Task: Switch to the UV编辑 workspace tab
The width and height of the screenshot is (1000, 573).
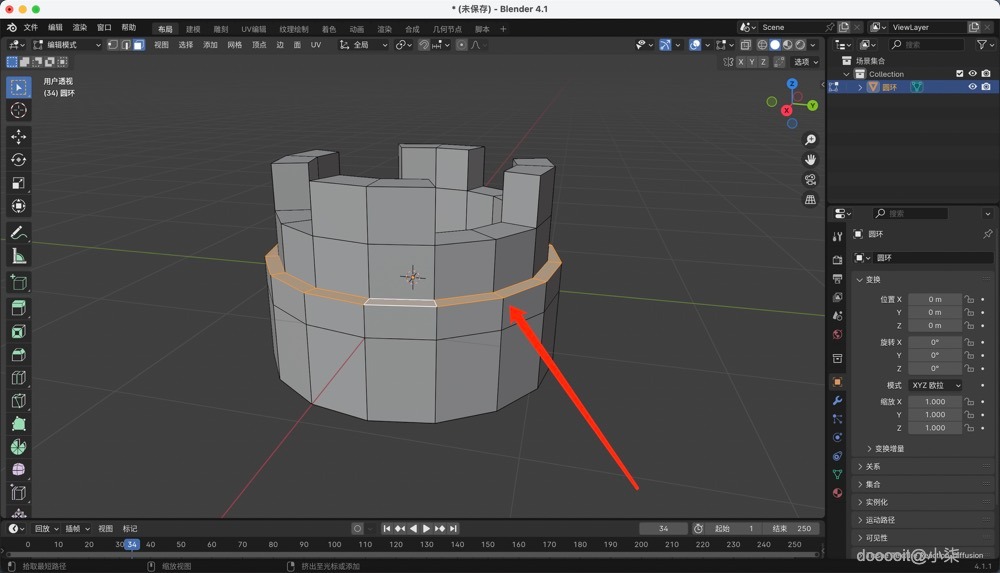Action: (x=253, y=29)
